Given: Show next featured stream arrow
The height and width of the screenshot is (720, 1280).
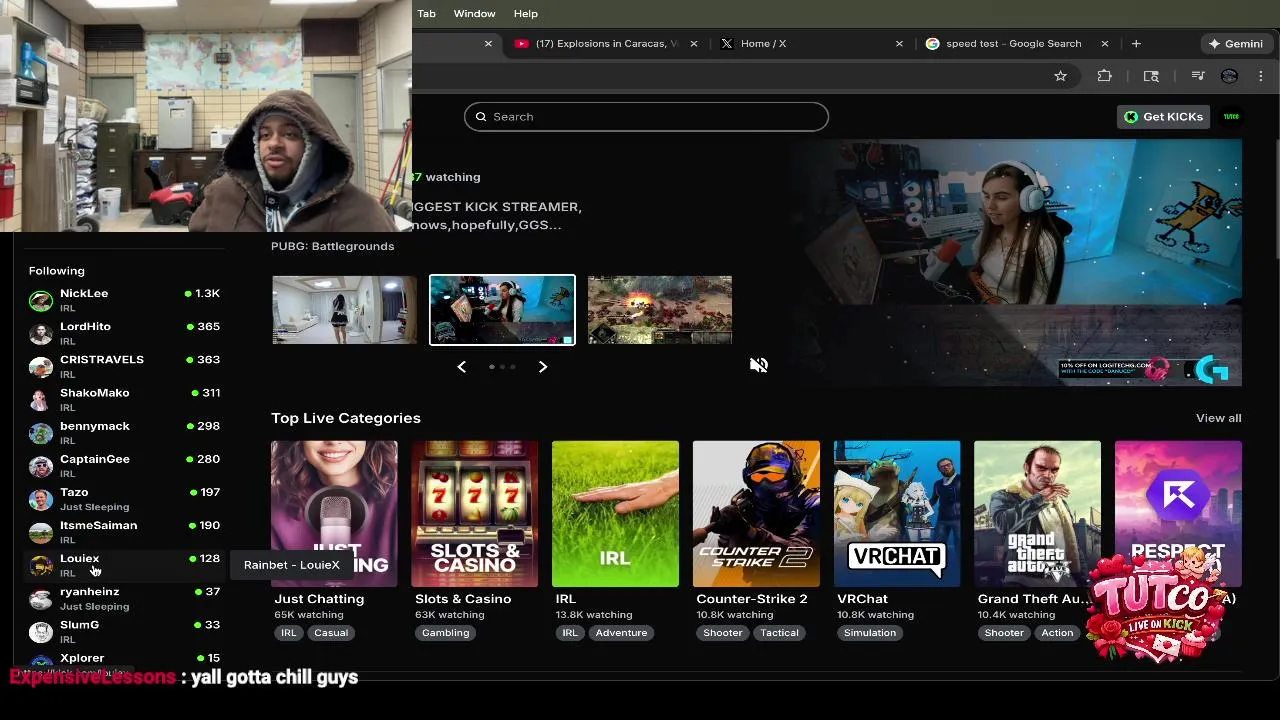Looking at the screenshot, I should (543, 367).
